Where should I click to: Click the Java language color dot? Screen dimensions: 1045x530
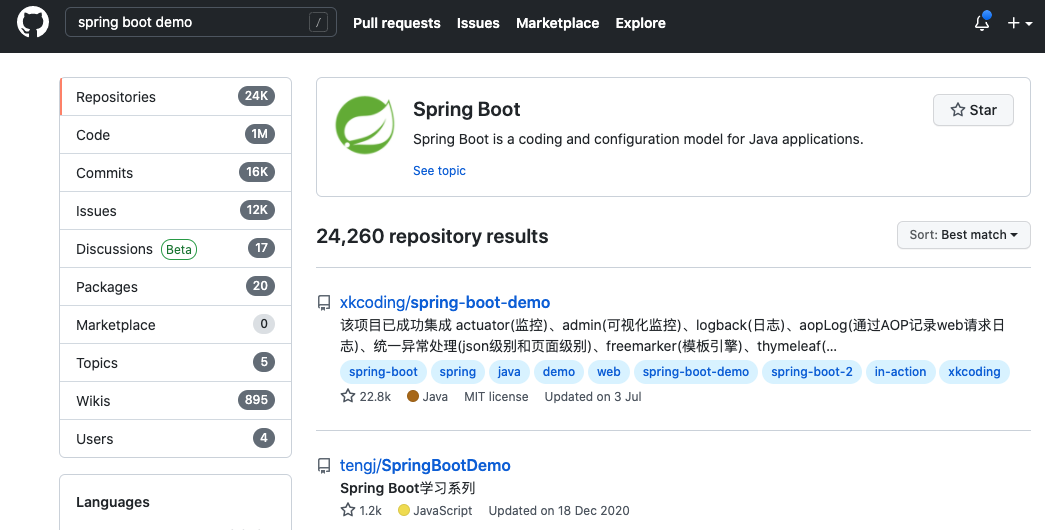tap(413, 396)
